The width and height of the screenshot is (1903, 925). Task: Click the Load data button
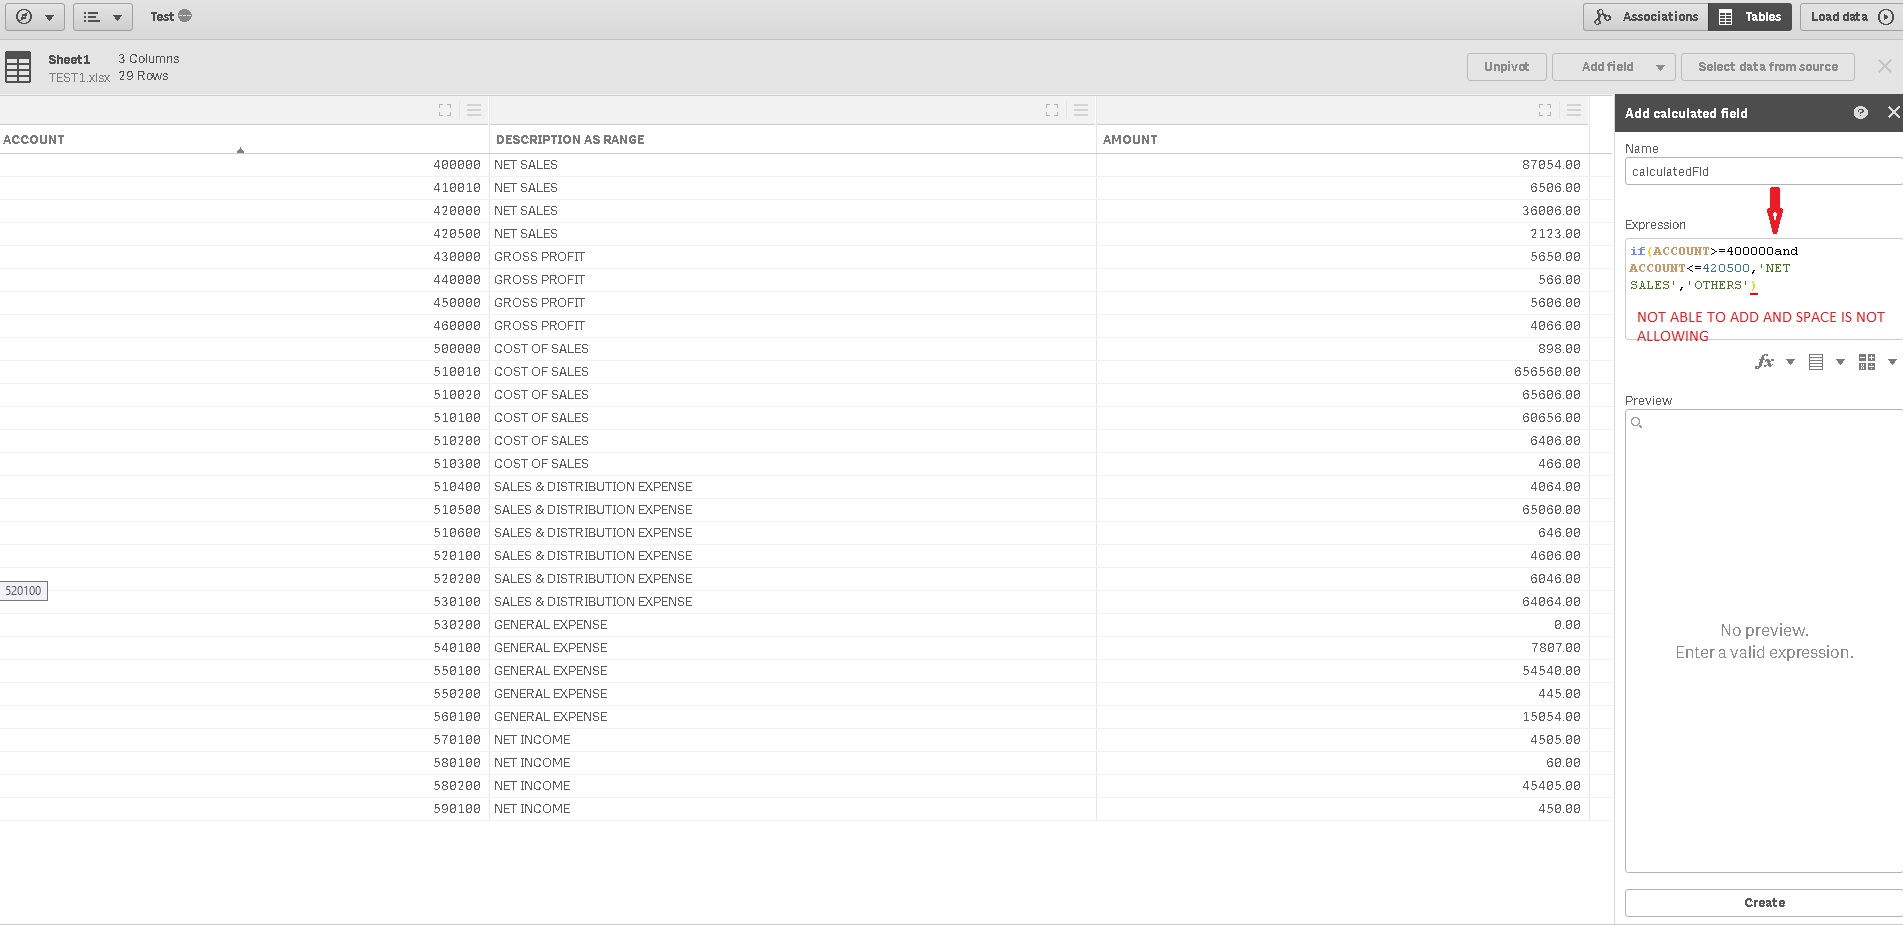pos(1851,17)
